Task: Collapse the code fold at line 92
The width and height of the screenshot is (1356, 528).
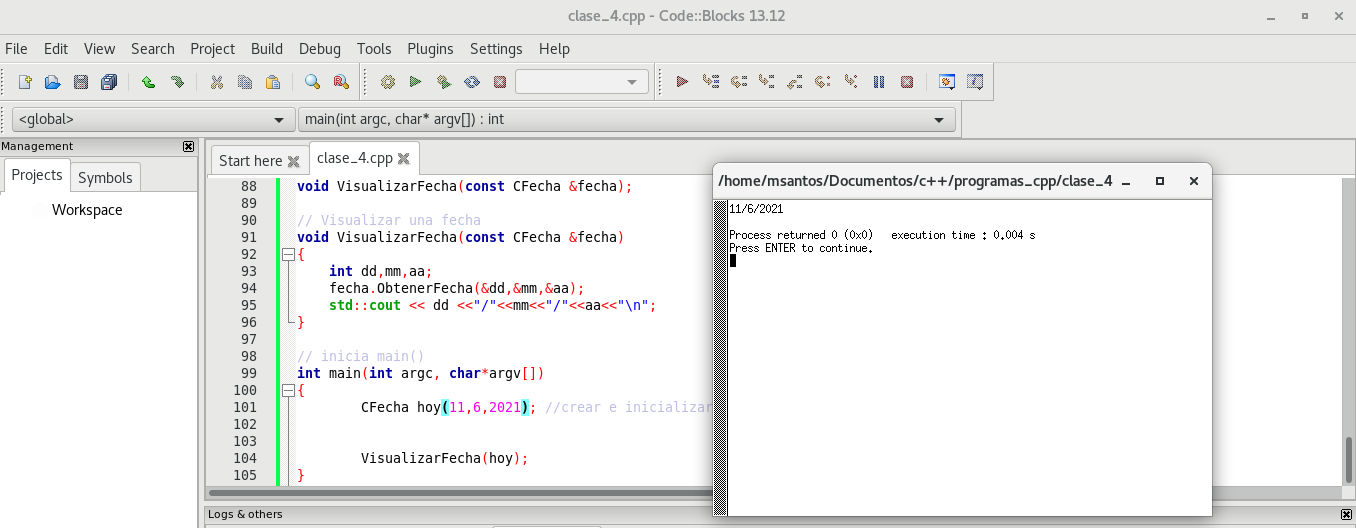Action: click(x=292, y=255)
